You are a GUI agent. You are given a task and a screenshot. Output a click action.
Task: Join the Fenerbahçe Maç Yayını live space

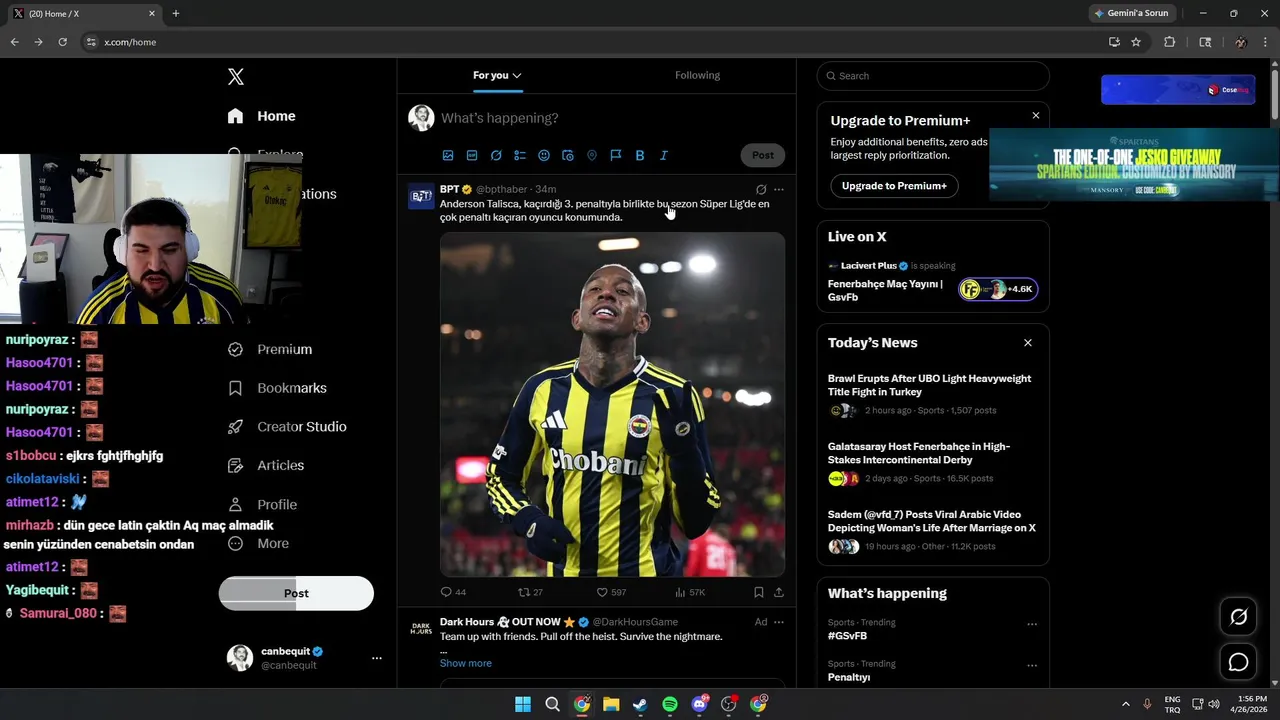click(933, 284)
